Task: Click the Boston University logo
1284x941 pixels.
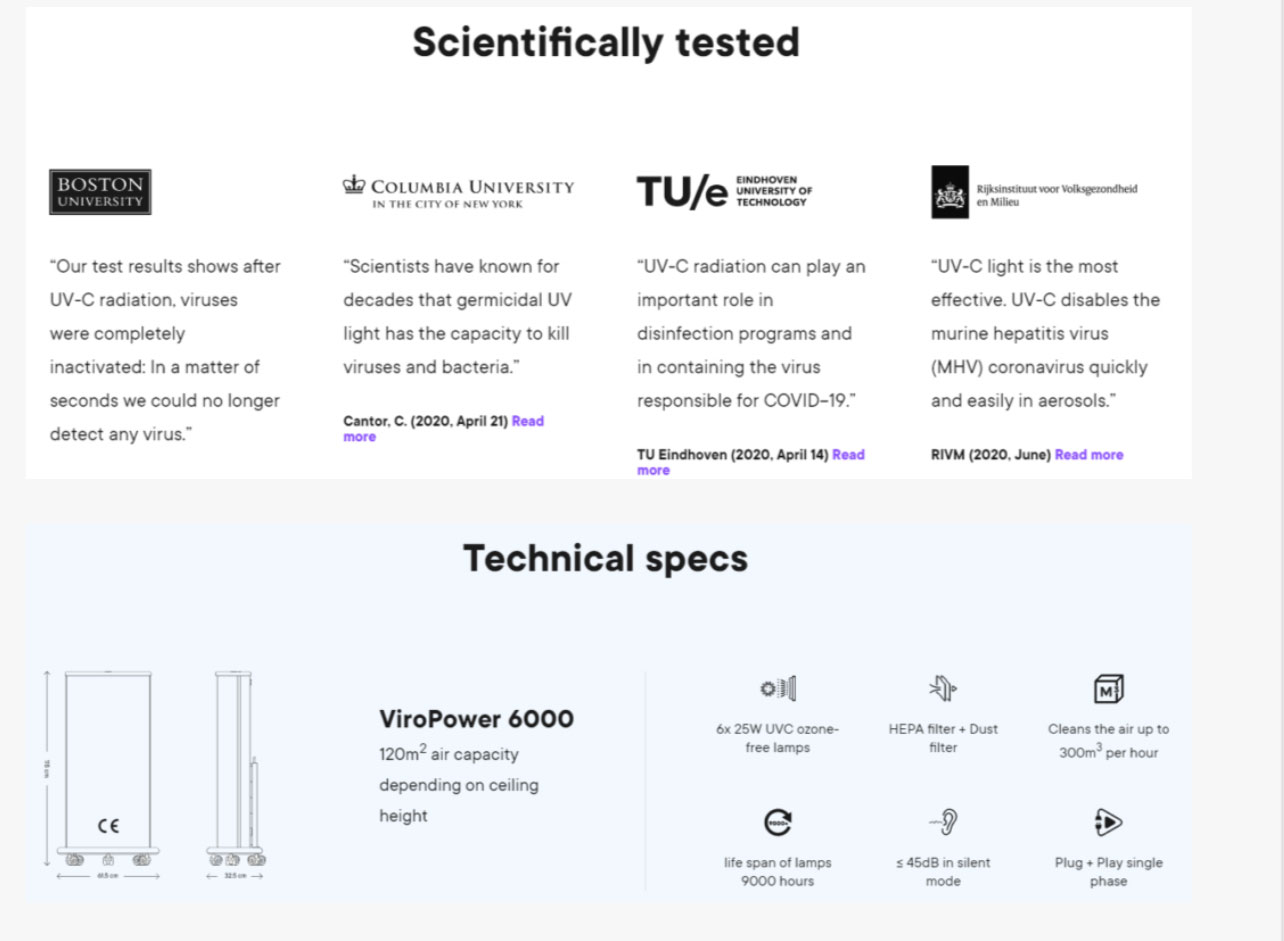Action: click(100, 192)
